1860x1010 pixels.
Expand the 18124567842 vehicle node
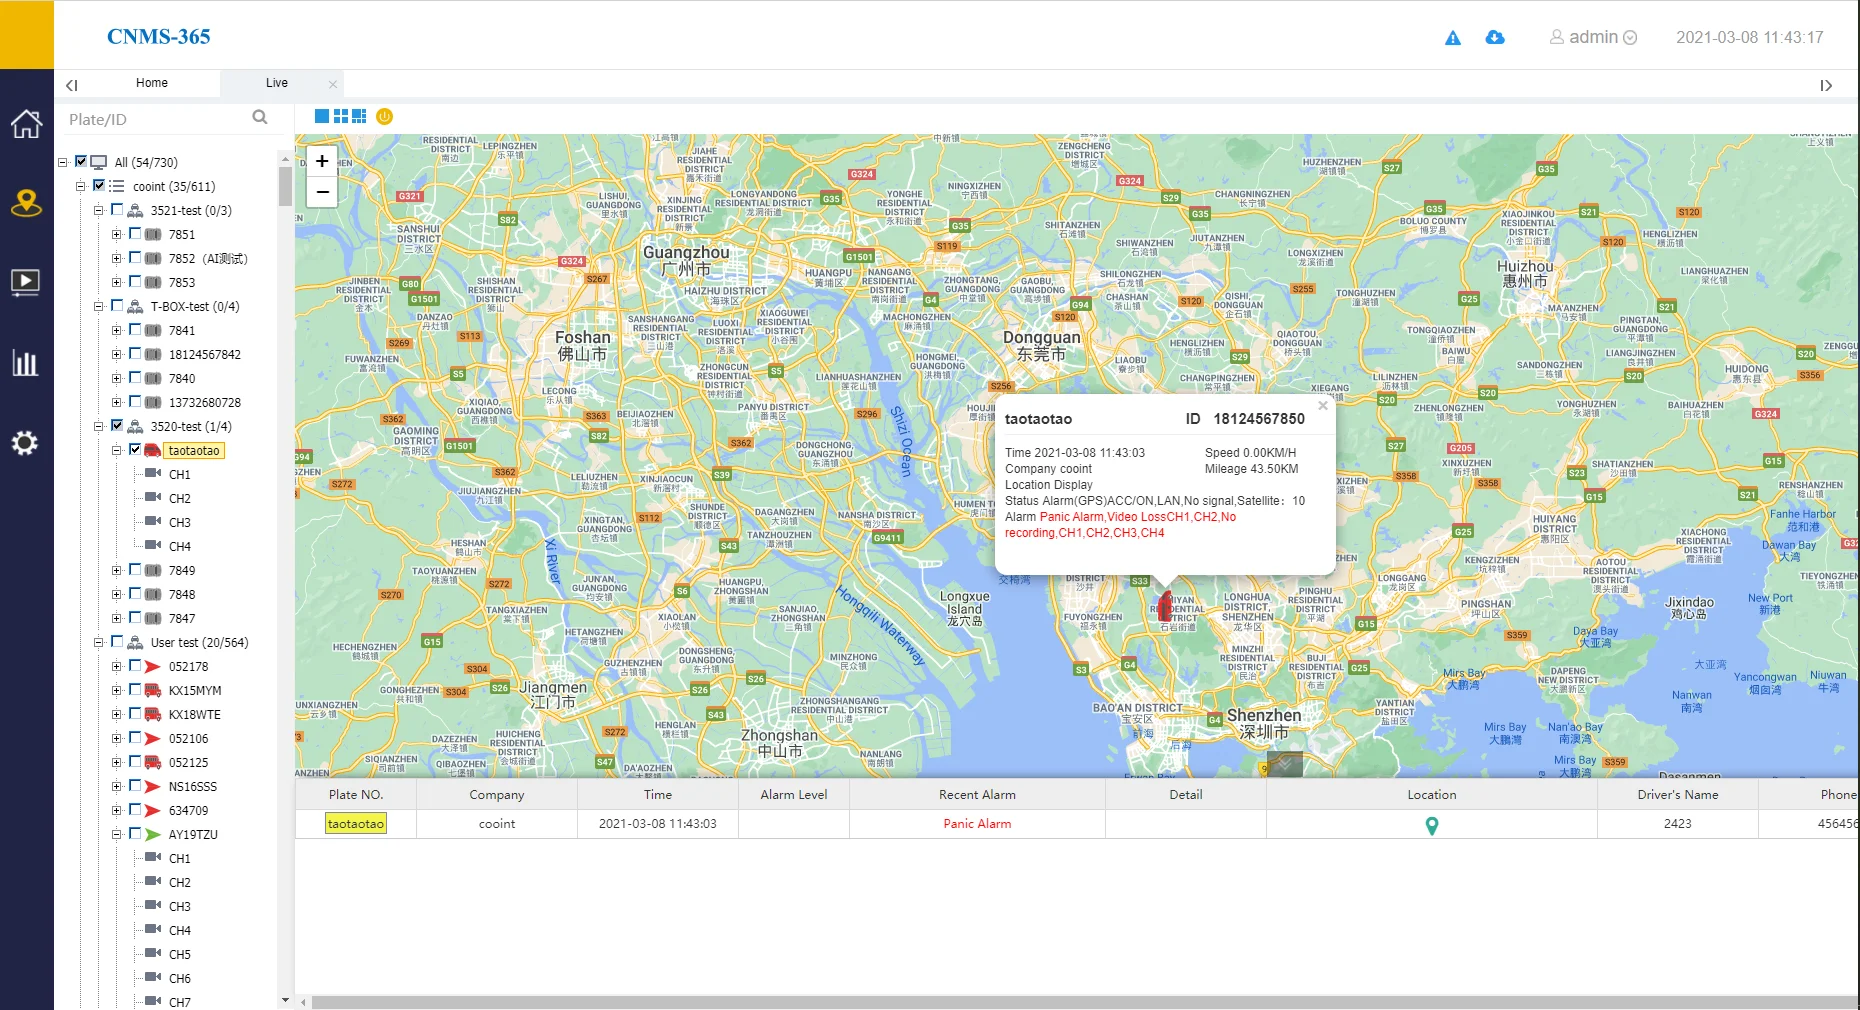(x=116, y=354)
